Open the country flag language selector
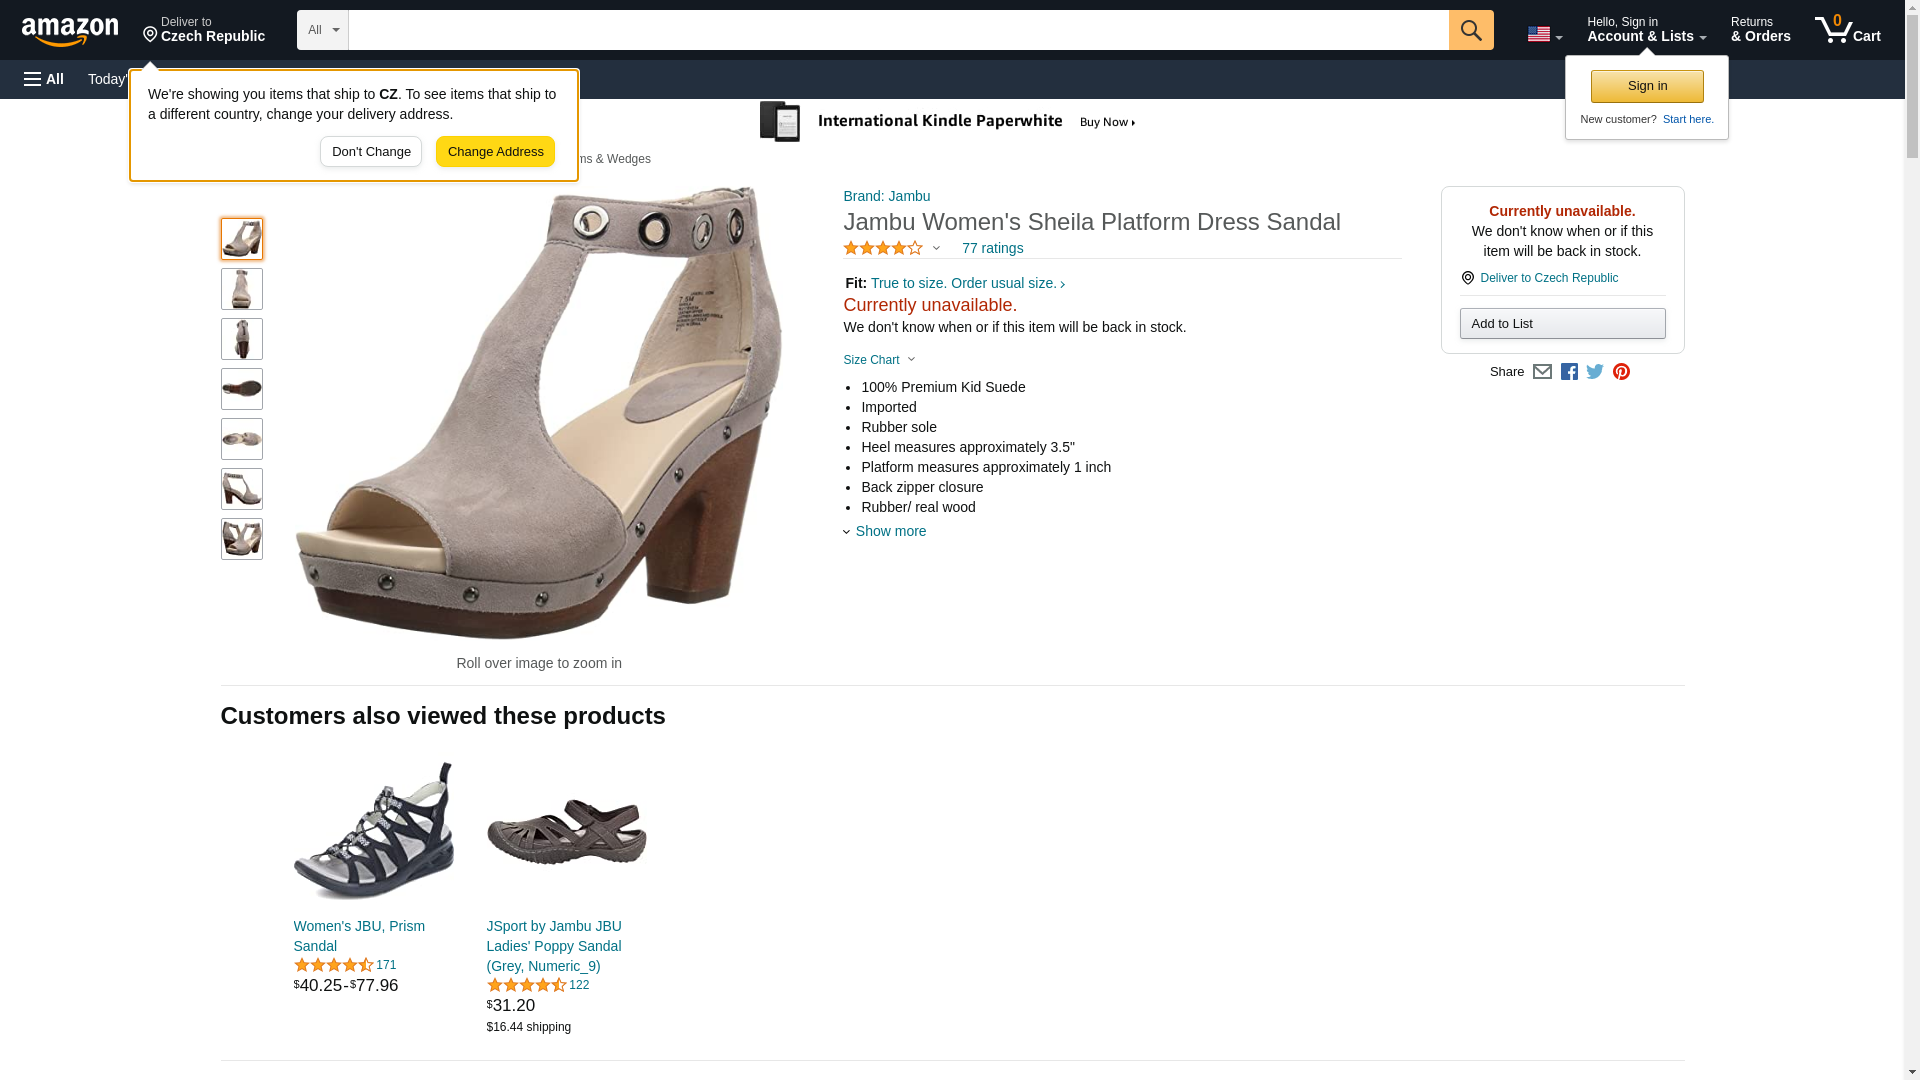This screenshot has width=1920, height=1080. coord(1544,34)
